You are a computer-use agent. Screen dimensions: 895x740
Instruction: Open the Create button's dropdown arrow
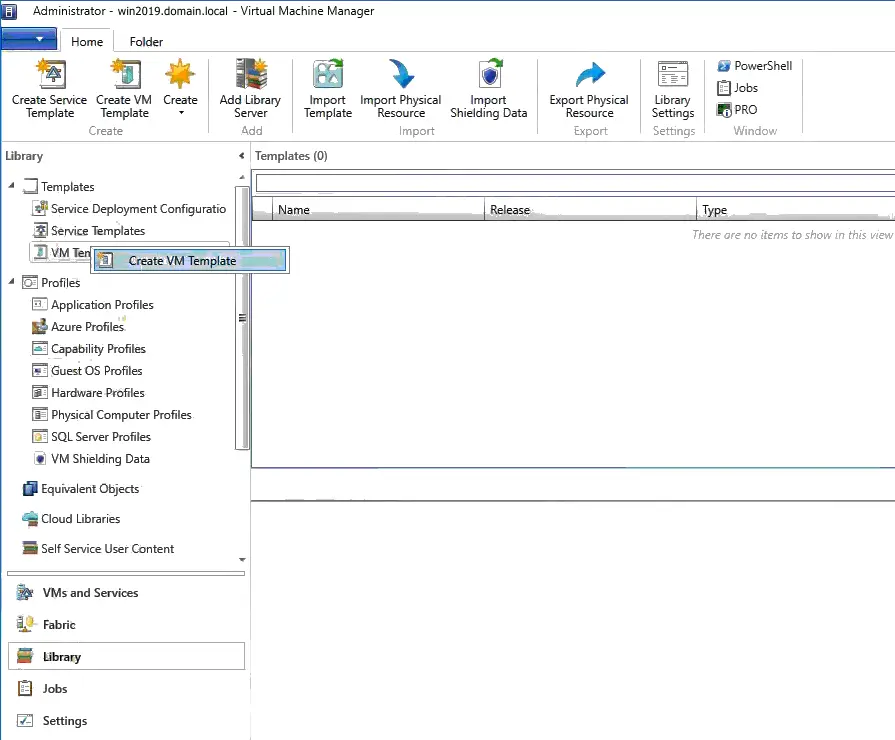pyautogui.click(x=181, y=113)
